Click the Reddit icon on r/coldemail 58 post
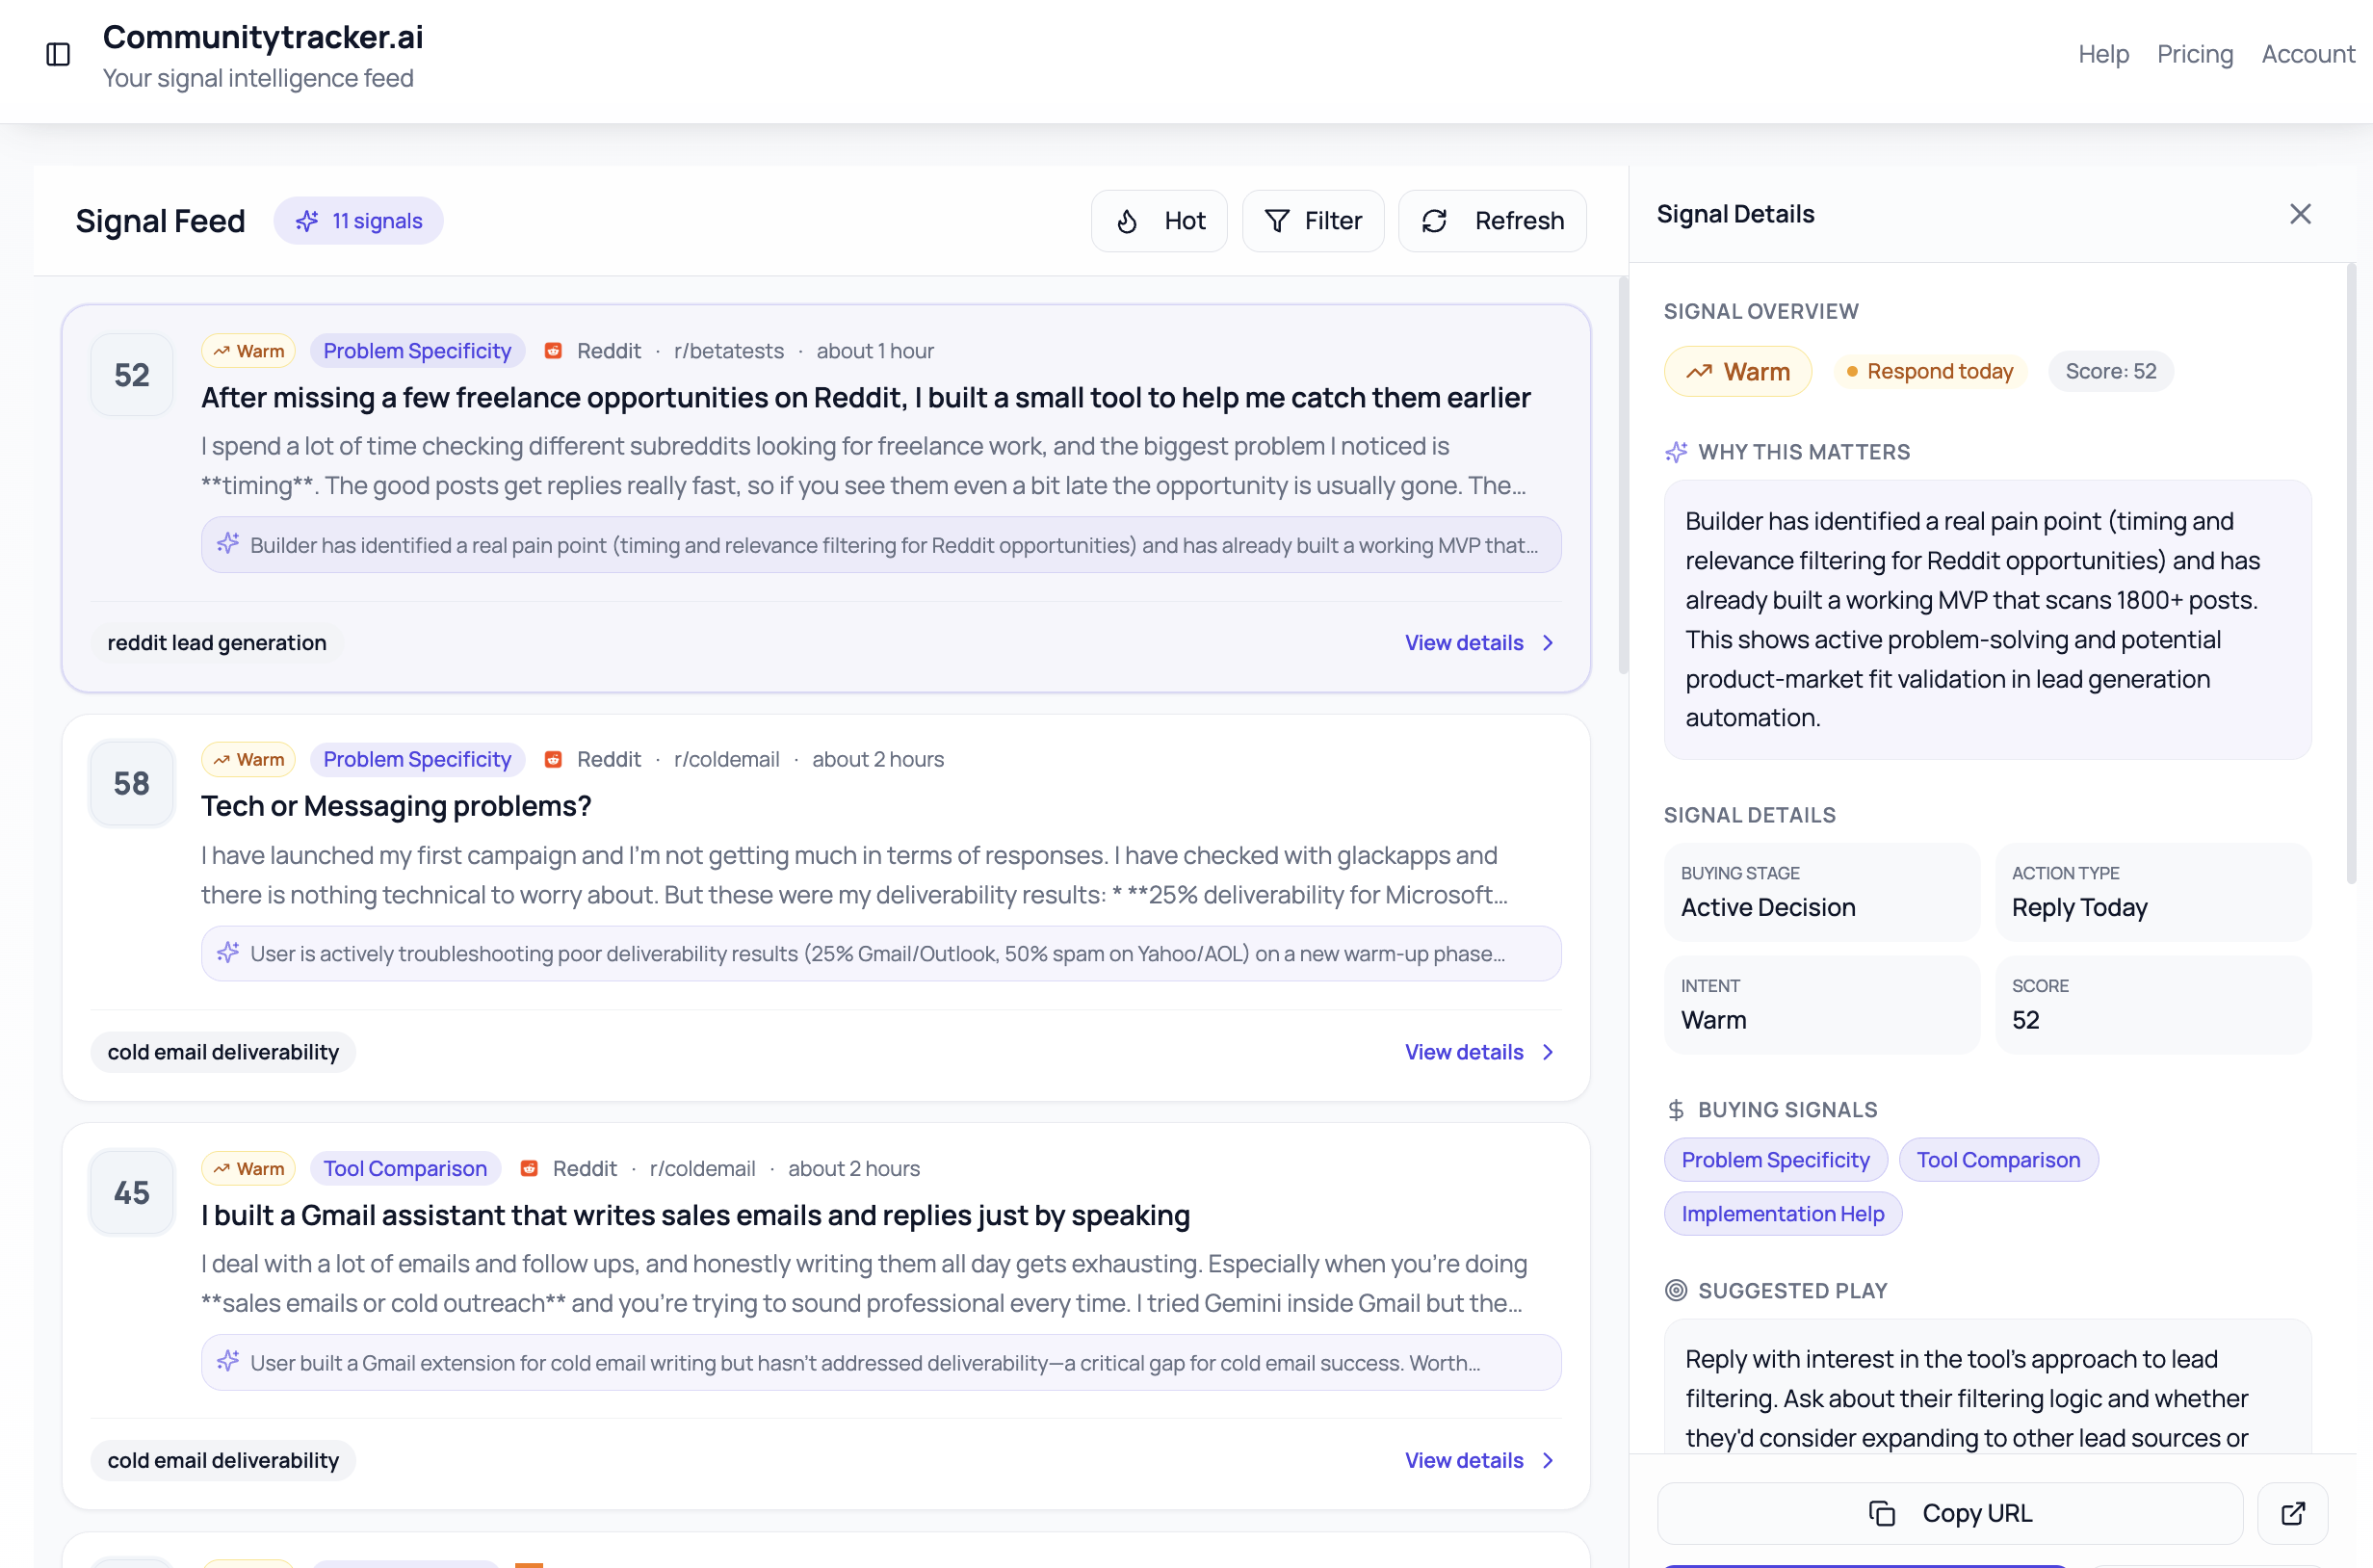Image resolution: width=2373 pixels, height=1568 pixels. [553, 760]
